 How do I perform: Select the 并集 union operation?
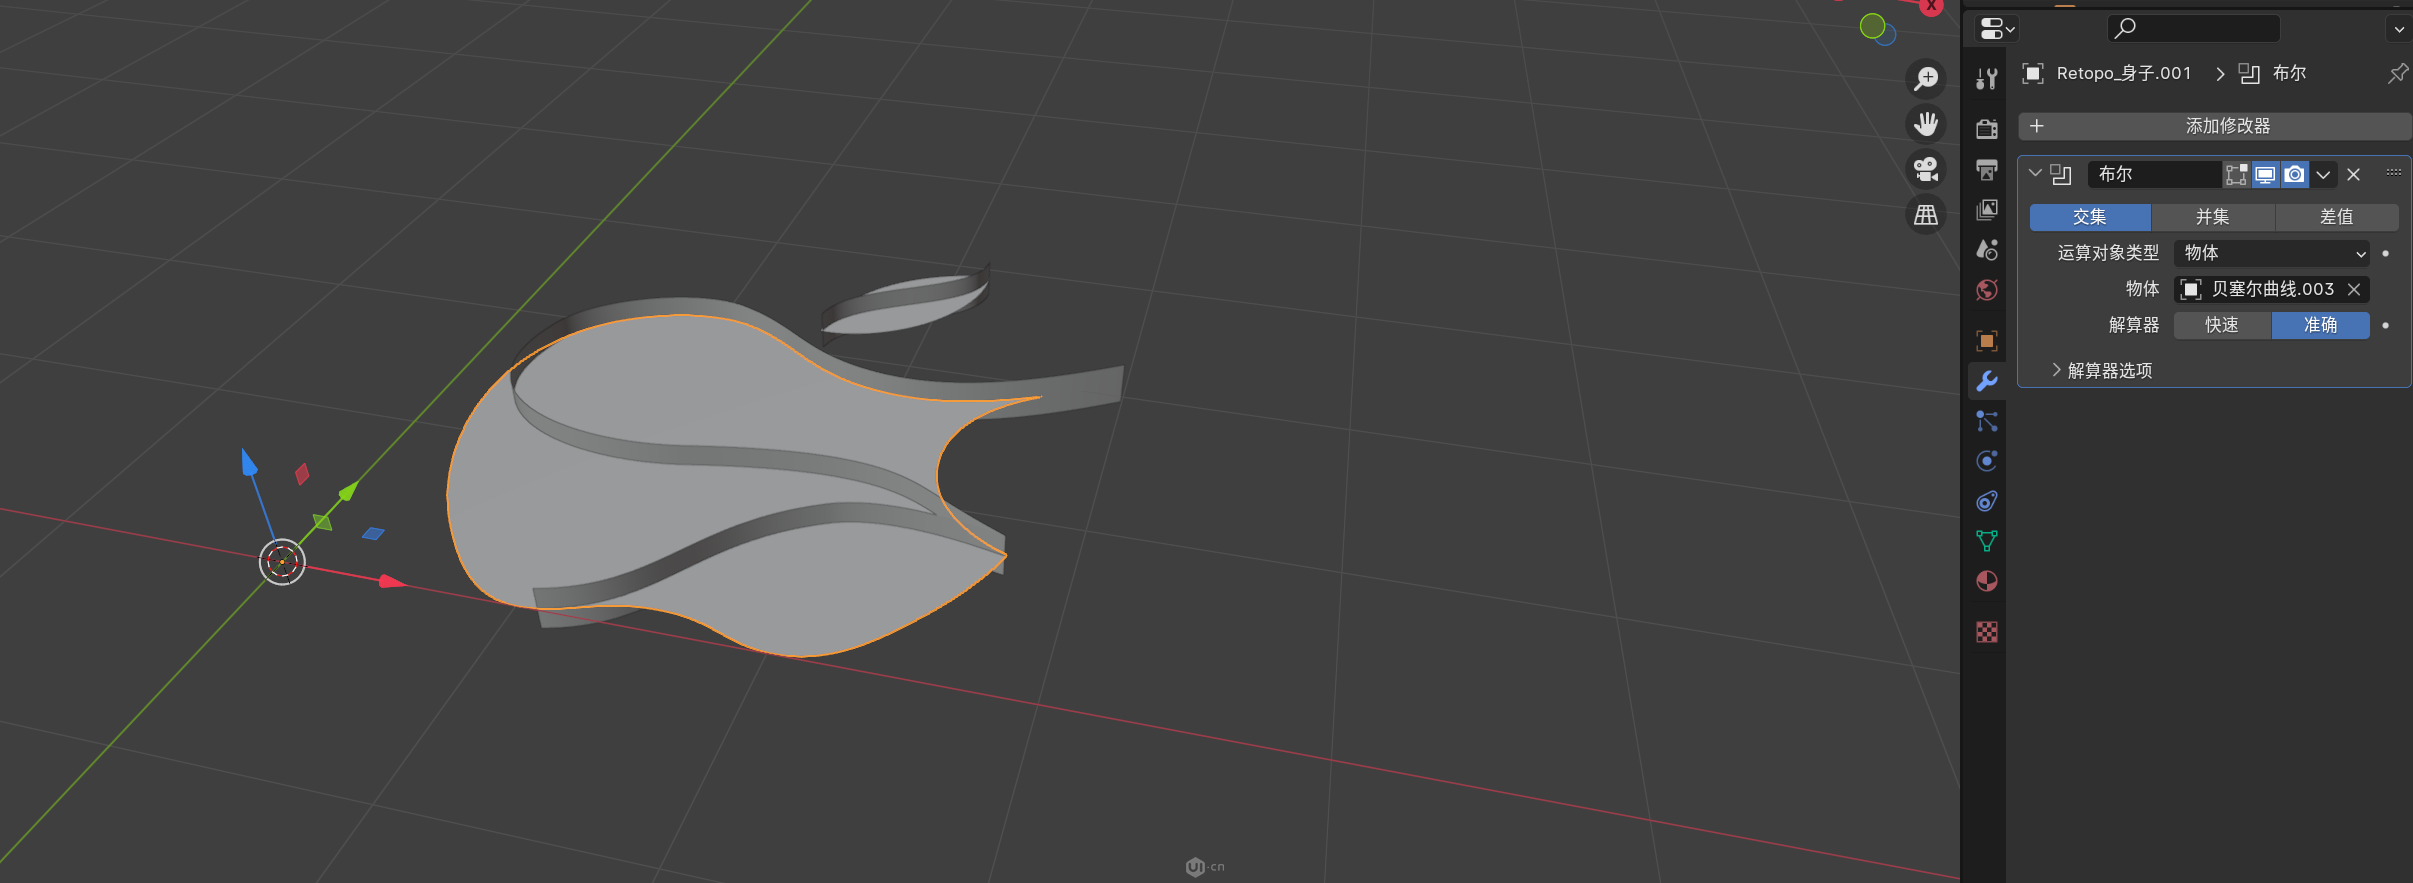[2213, 217]
